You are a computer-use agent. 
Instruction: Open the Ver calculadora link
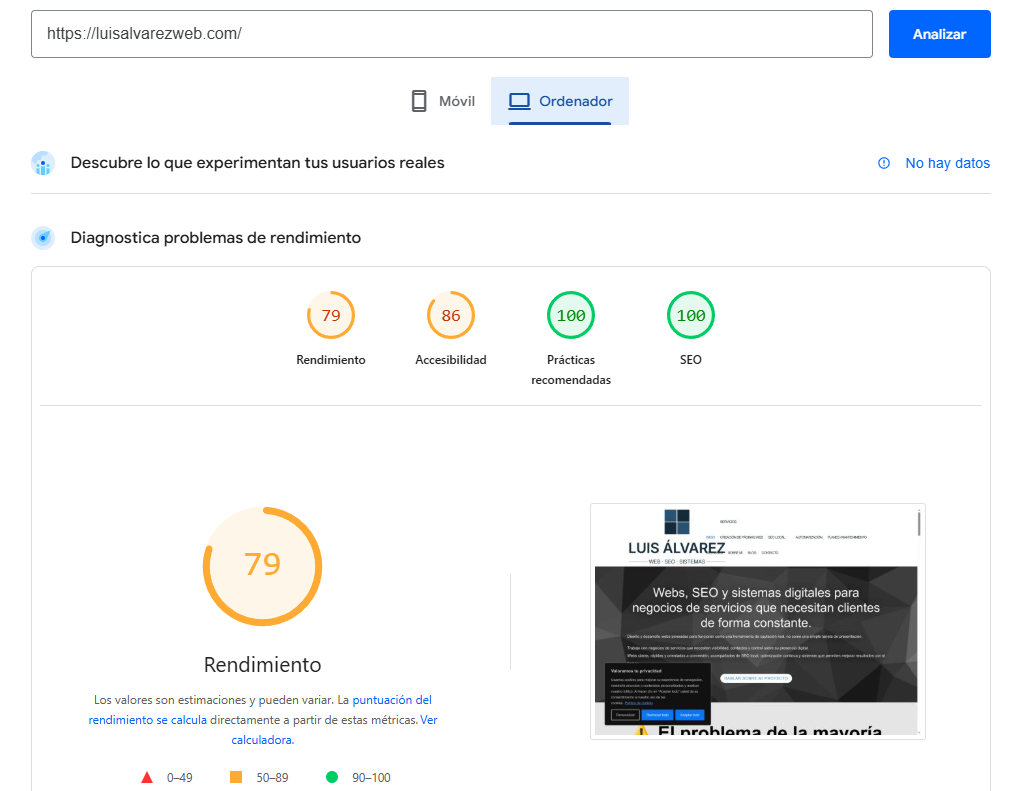click(x=428, y=720)
